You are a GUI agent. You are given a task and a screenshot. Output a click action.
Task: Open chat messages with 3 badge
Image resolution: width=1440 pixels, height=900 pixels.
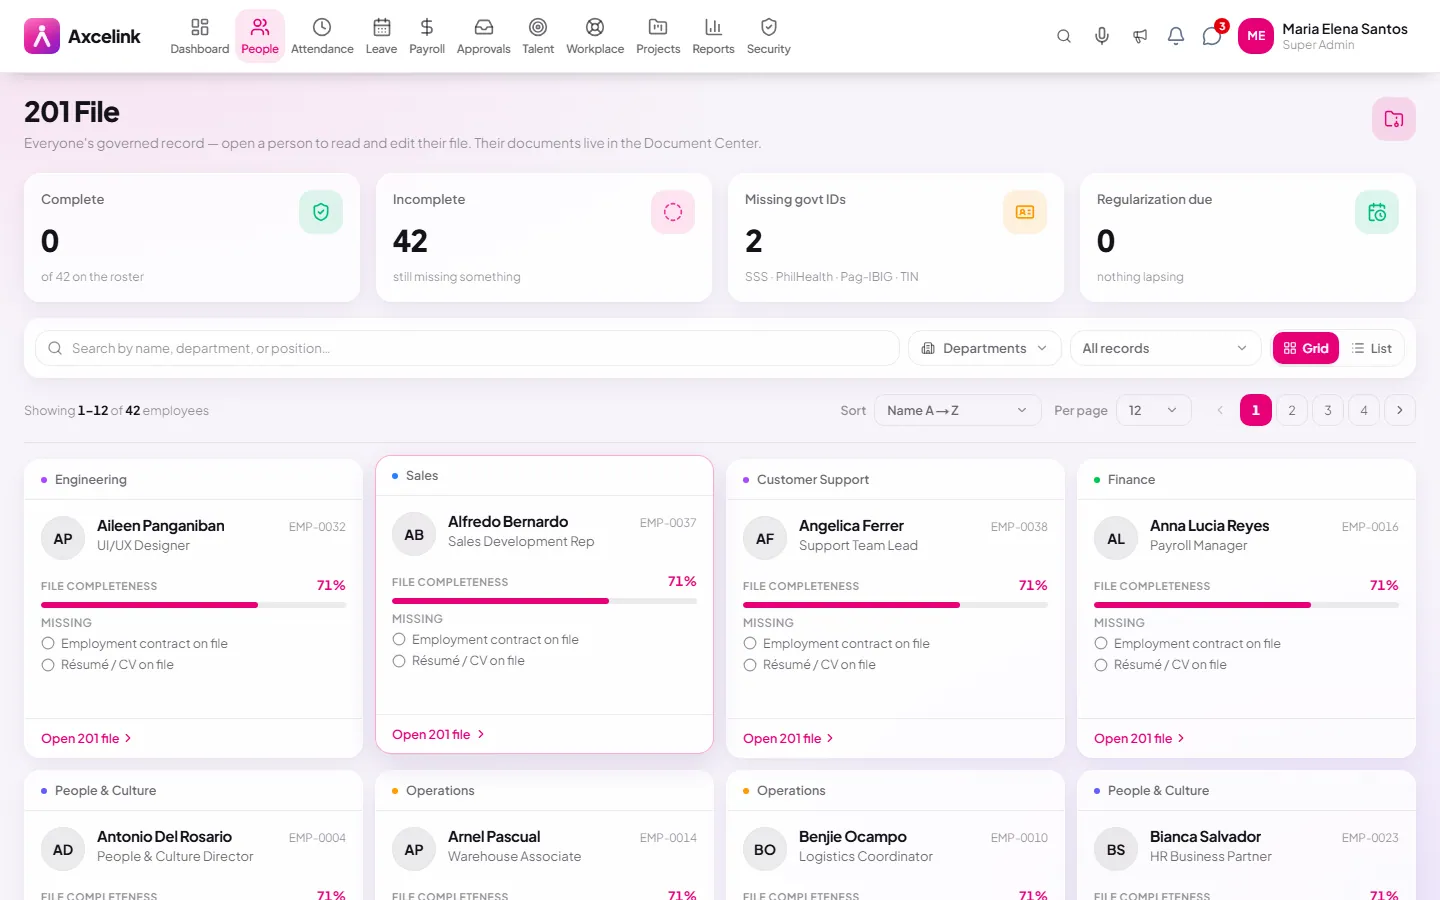(x=1212, y=36)
